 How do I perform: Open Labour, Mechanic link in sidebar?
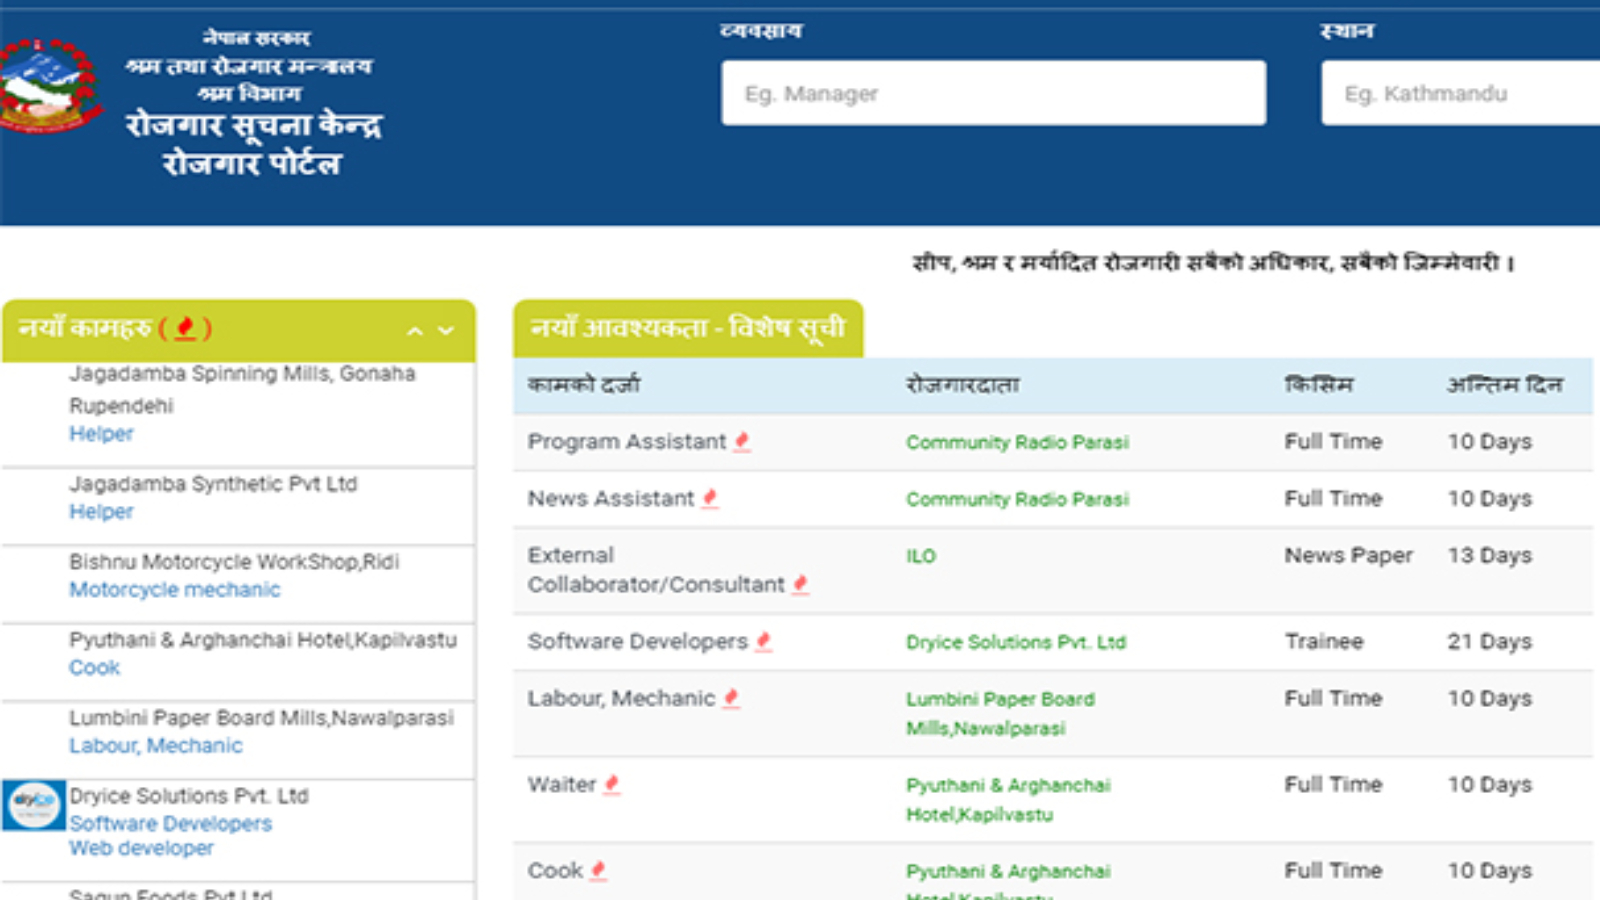tap(156, 745)
